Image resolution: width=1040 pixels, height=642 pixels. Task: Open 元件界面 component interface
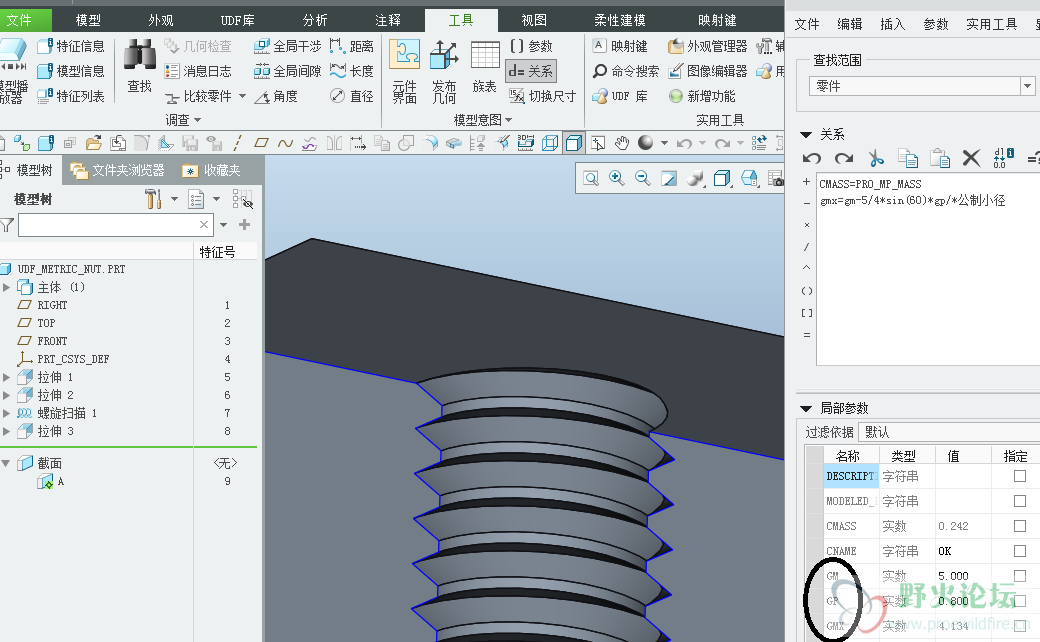[405, 71]
